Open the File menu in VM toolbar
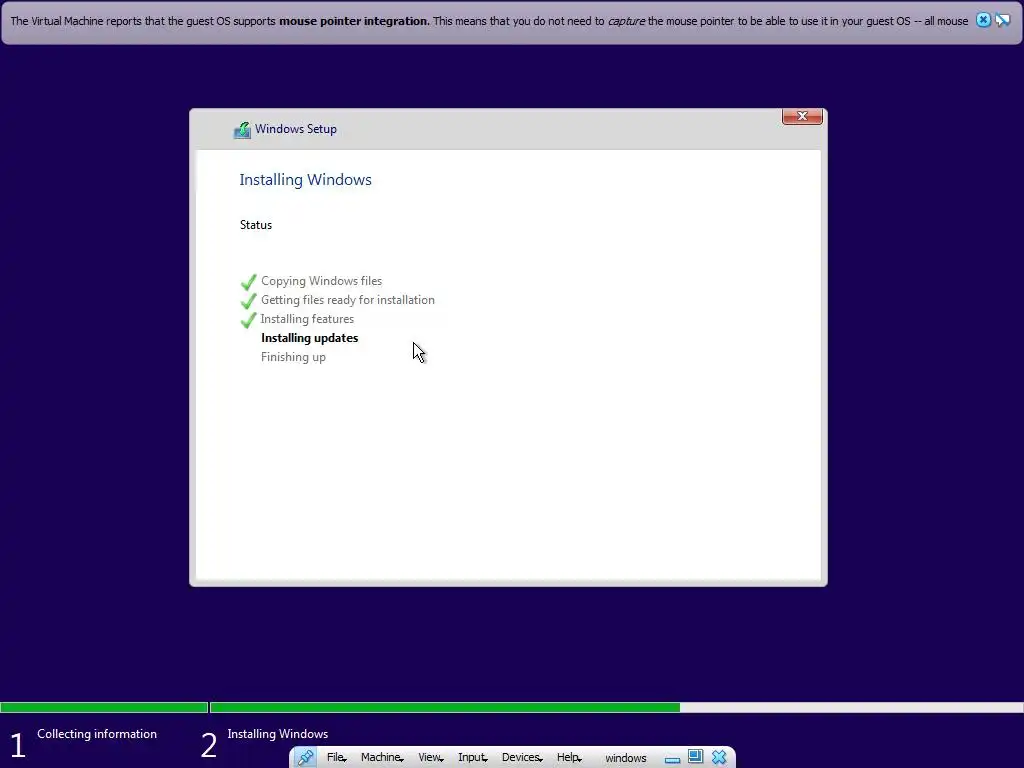This screenshot has width=1024, height=768. pos(336,758)
